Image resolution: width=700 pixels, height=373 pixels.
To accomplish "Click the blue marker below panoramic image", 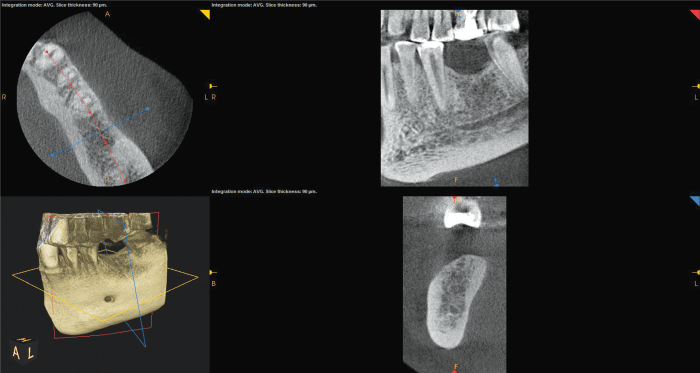I will click(496, 181).
